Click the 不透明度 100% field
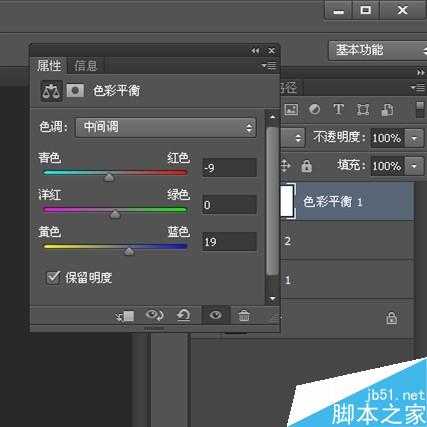This screenshot has height=427, width=427. coord(388,138)
